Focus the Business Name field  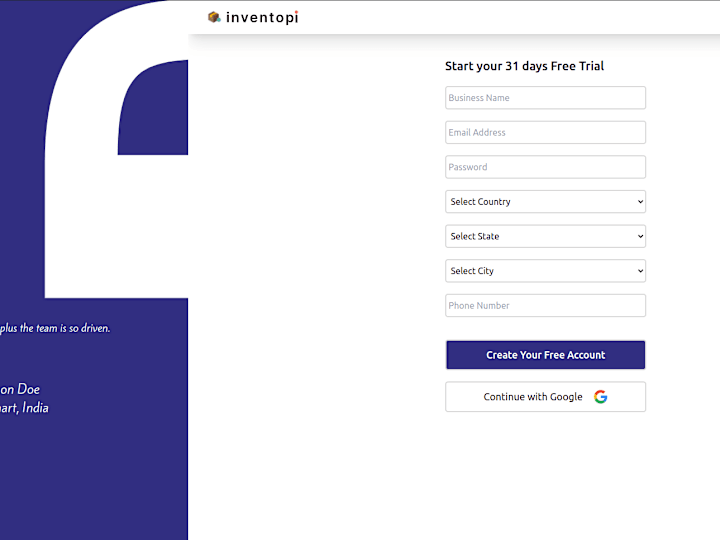point(545,98)
